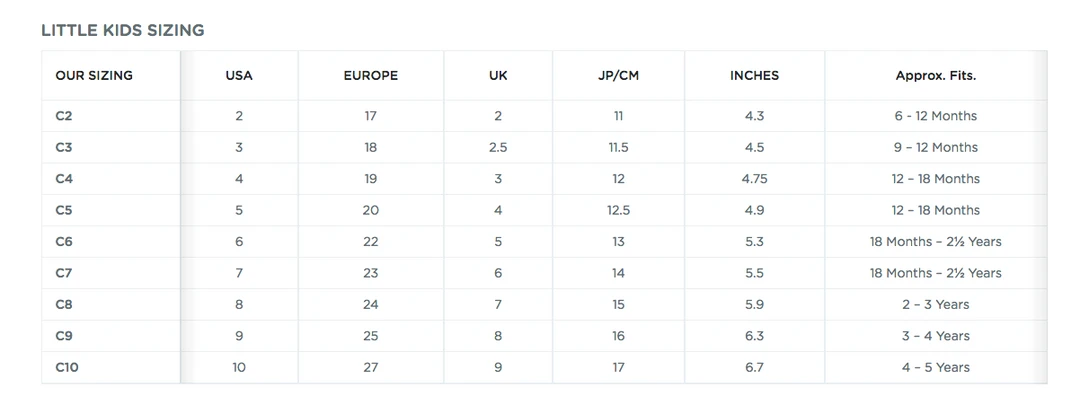
Task: Click the 6 - 12 Months cell
Action: coord(935,116)
